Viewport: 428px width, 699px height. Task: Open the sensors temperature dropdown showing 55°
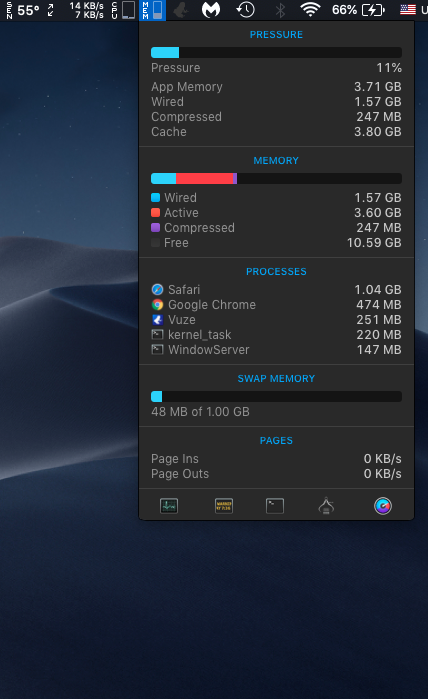pyautogui.click(x=23, y=10)
